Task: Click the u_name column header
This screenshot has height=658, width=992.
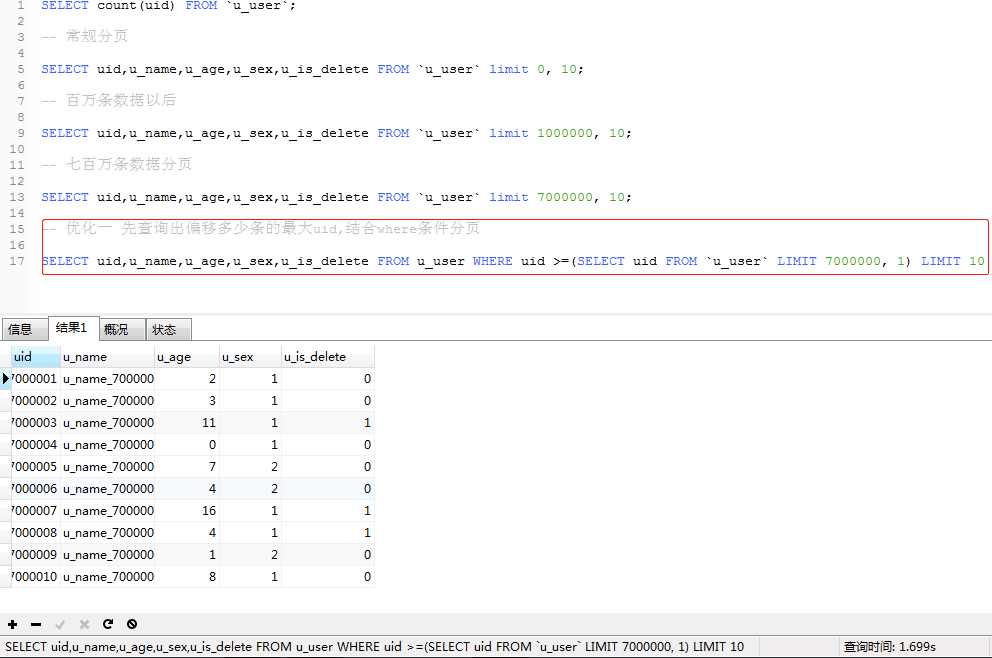Action: pos(108,357)
